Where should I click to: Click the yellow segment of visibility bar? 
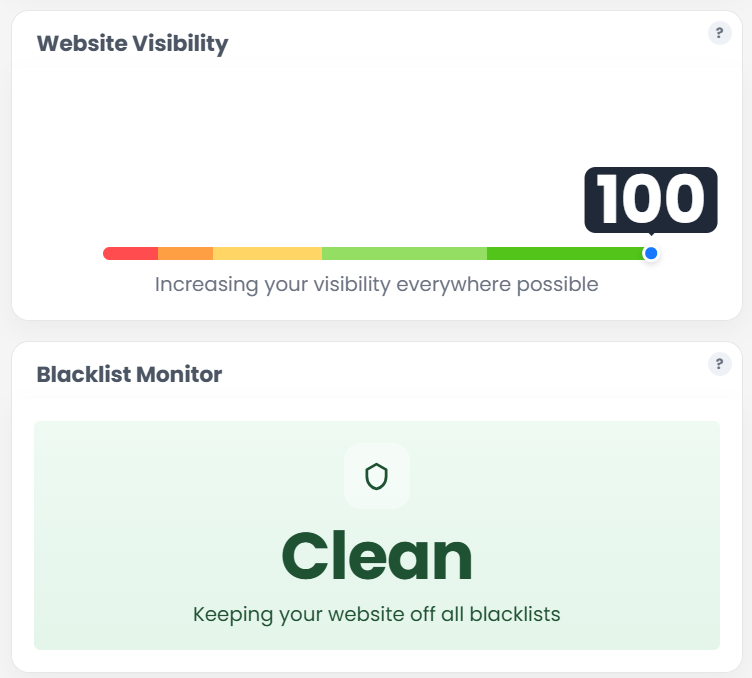point(267,254)
